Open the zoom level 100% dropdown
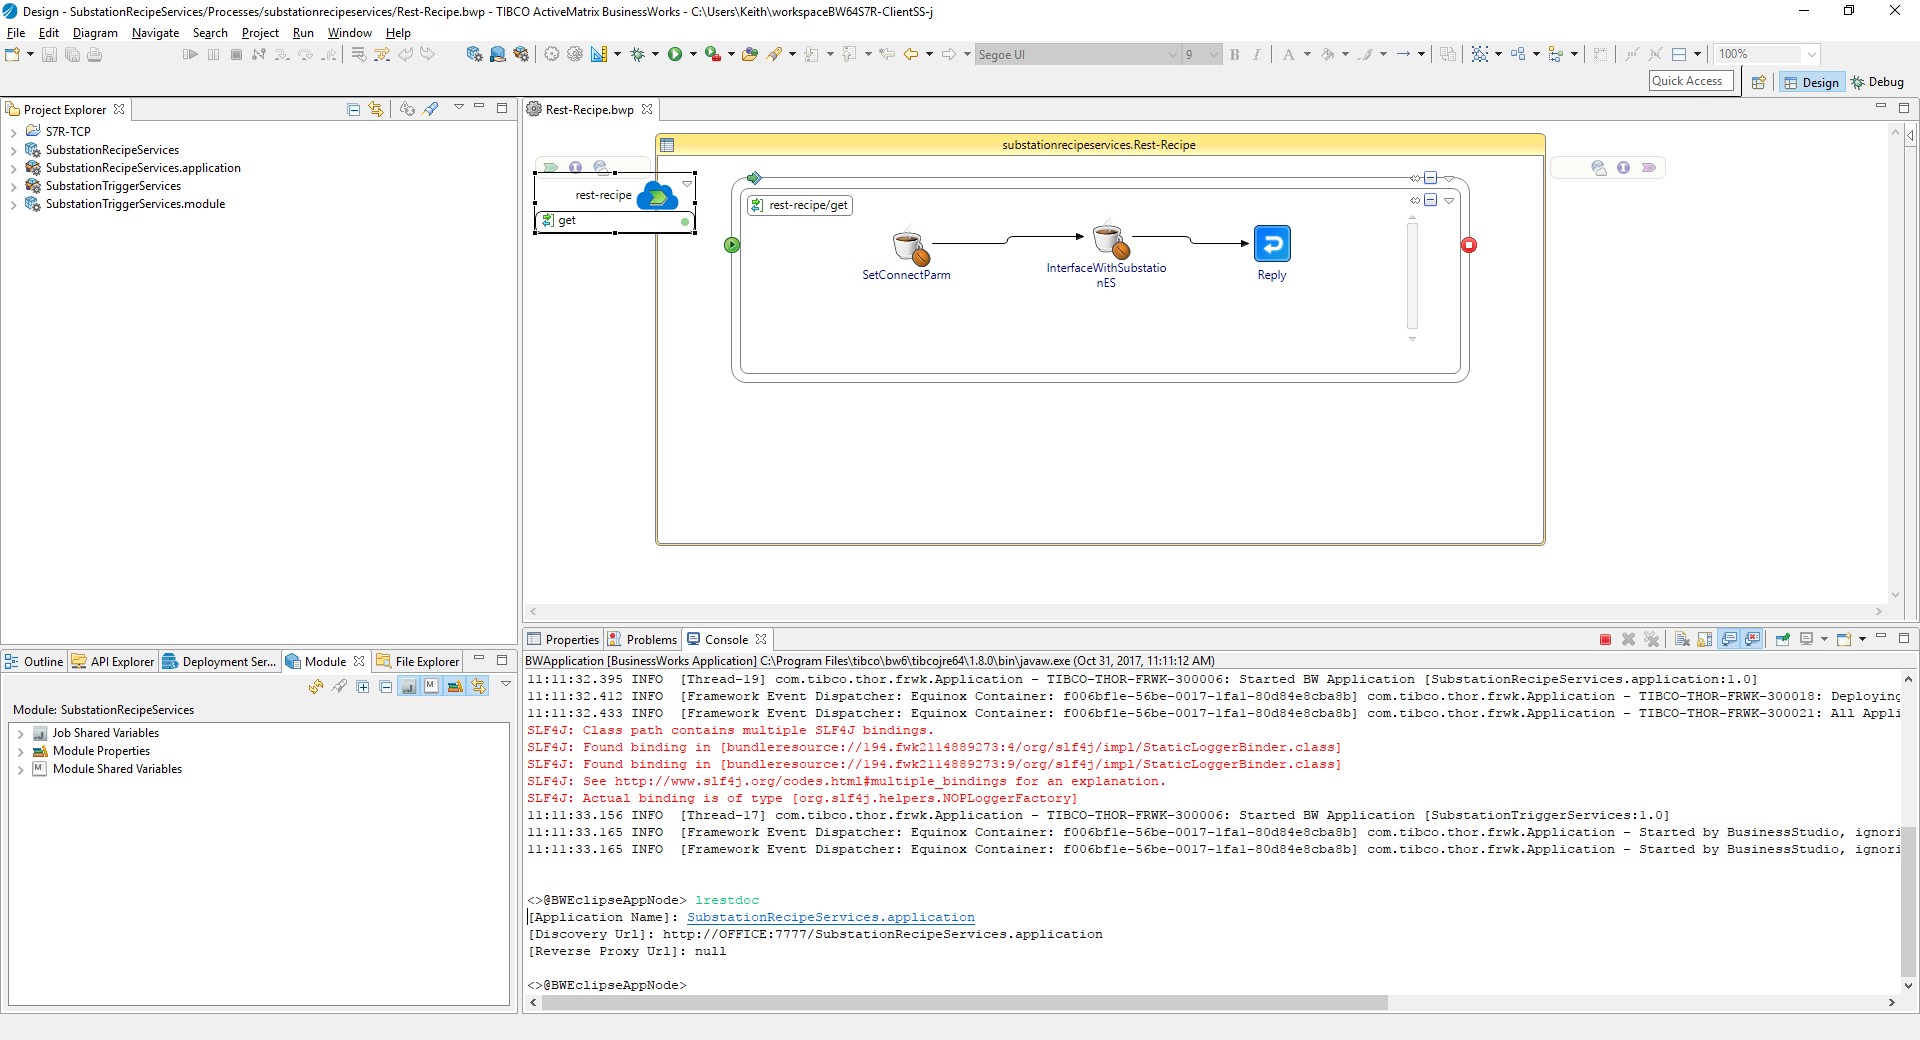Image resolution: width=1920 pixels, height=1040 pixels. click(x=1811, y=55)
